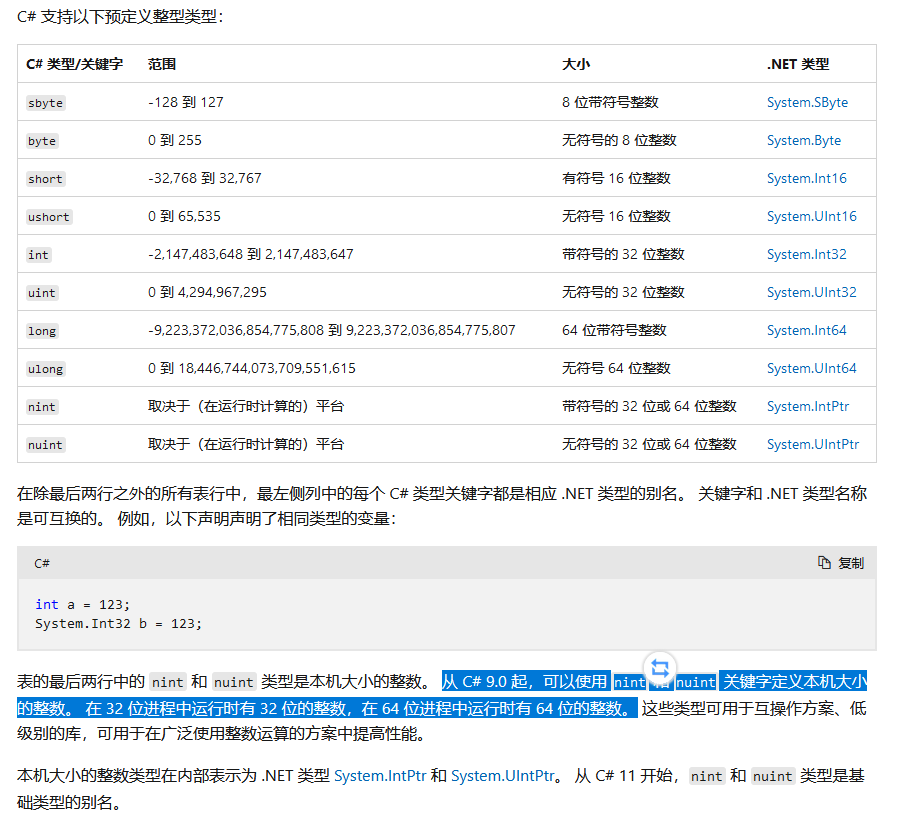Click the '大小' column header
The width and height of the screenshot is (902, 821).
[576, 64]
